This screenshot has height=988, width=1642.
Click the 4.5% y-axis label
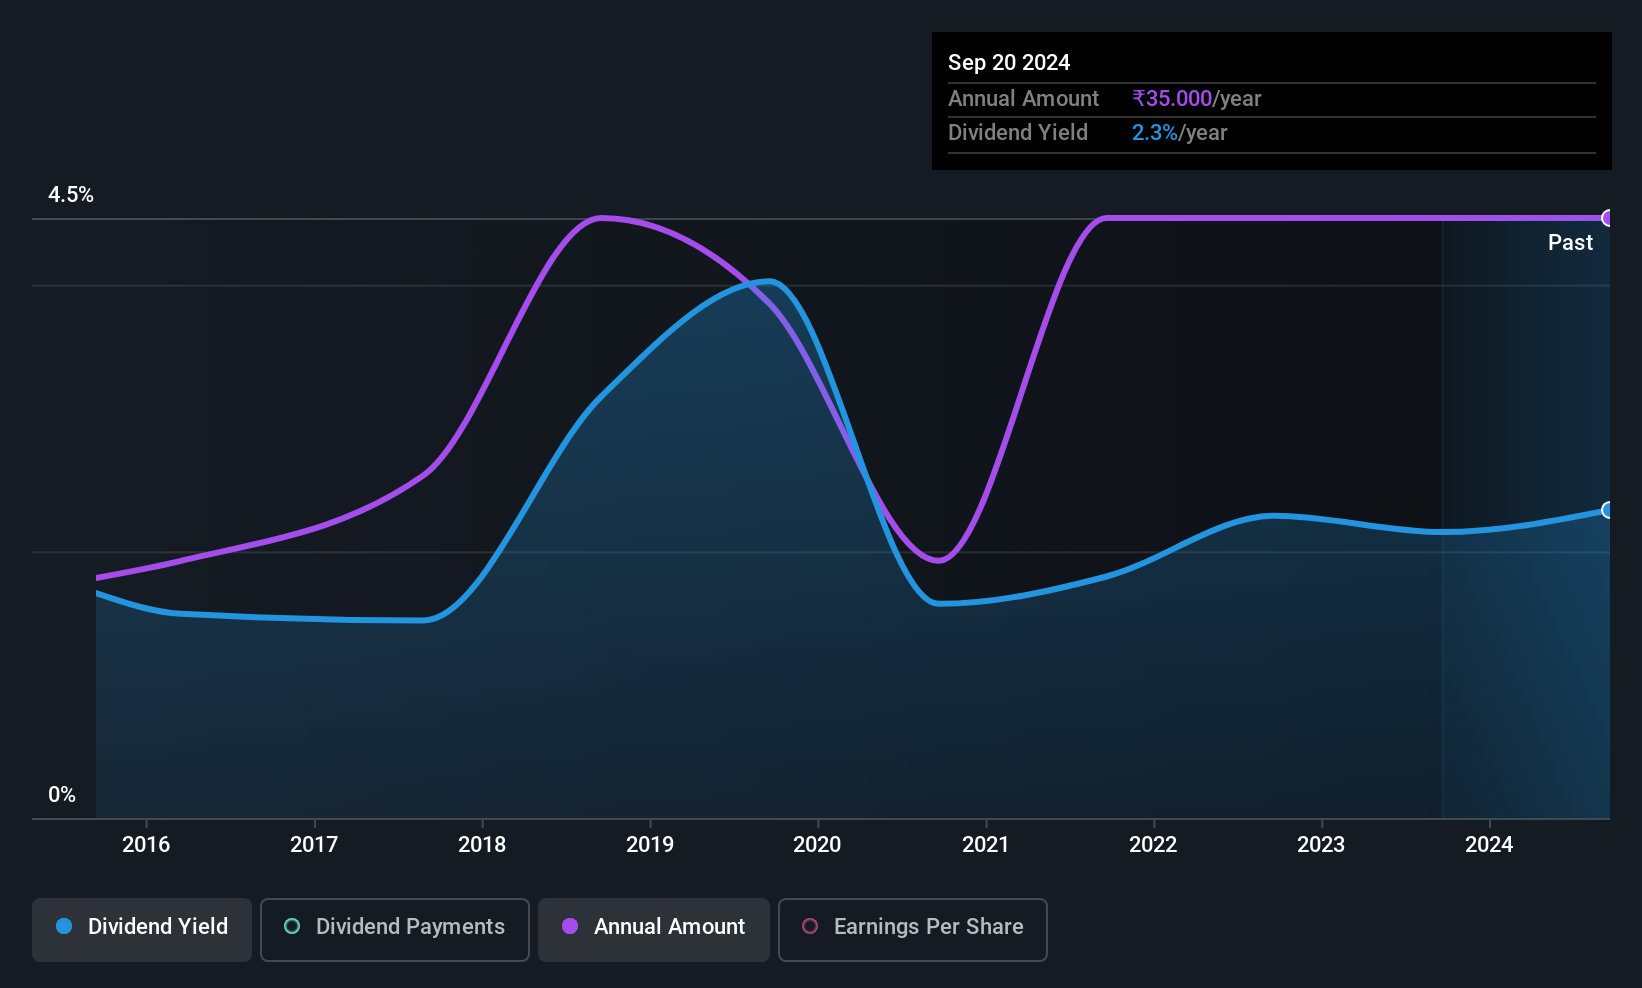click(x=71, y=195)
